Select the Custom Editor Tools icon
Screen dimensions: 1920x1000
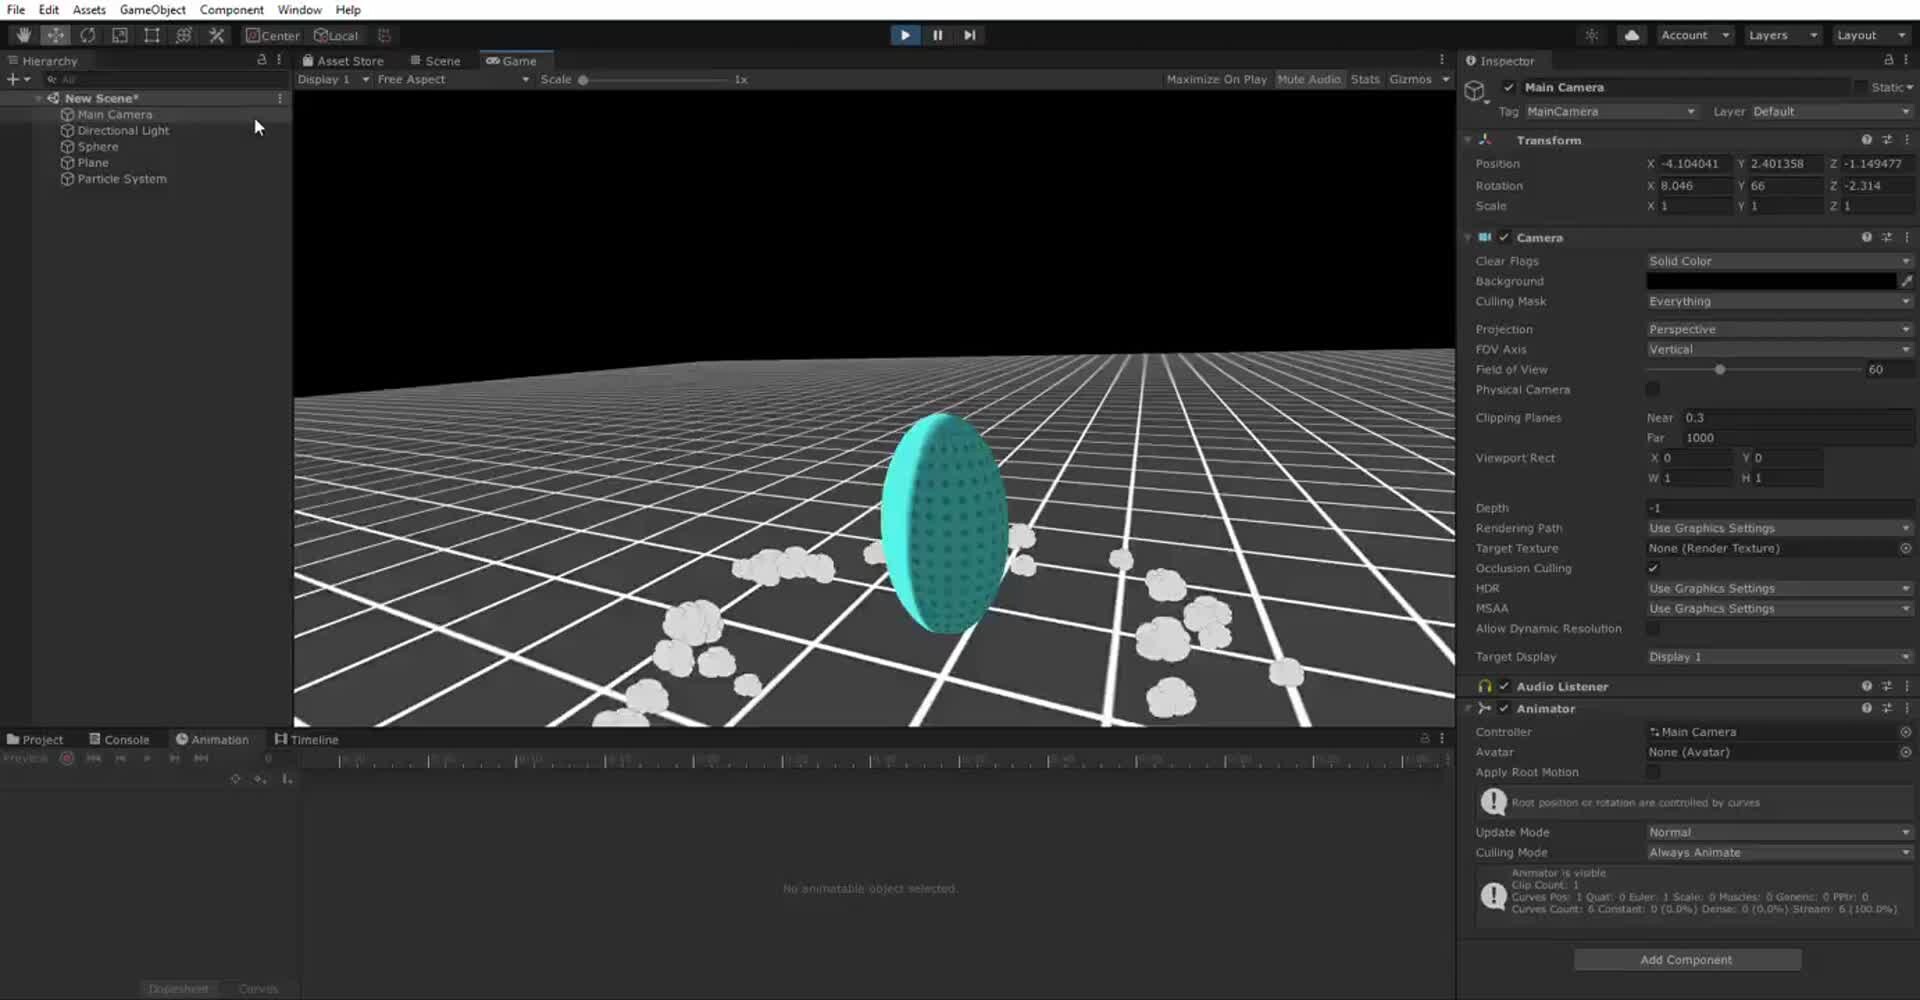(x=216, y=35)
